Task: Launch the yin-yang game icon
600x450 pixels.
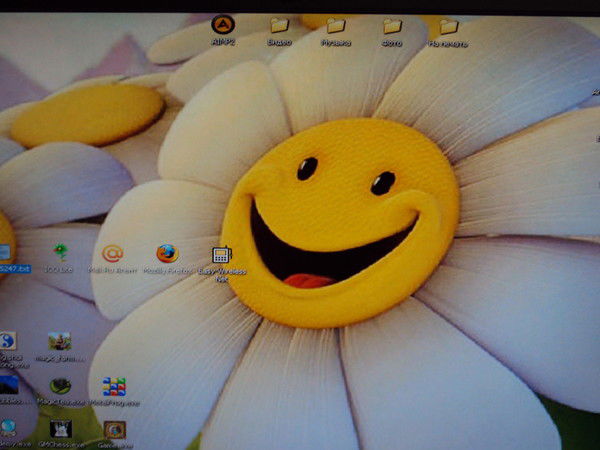Action: click(6, 341)
